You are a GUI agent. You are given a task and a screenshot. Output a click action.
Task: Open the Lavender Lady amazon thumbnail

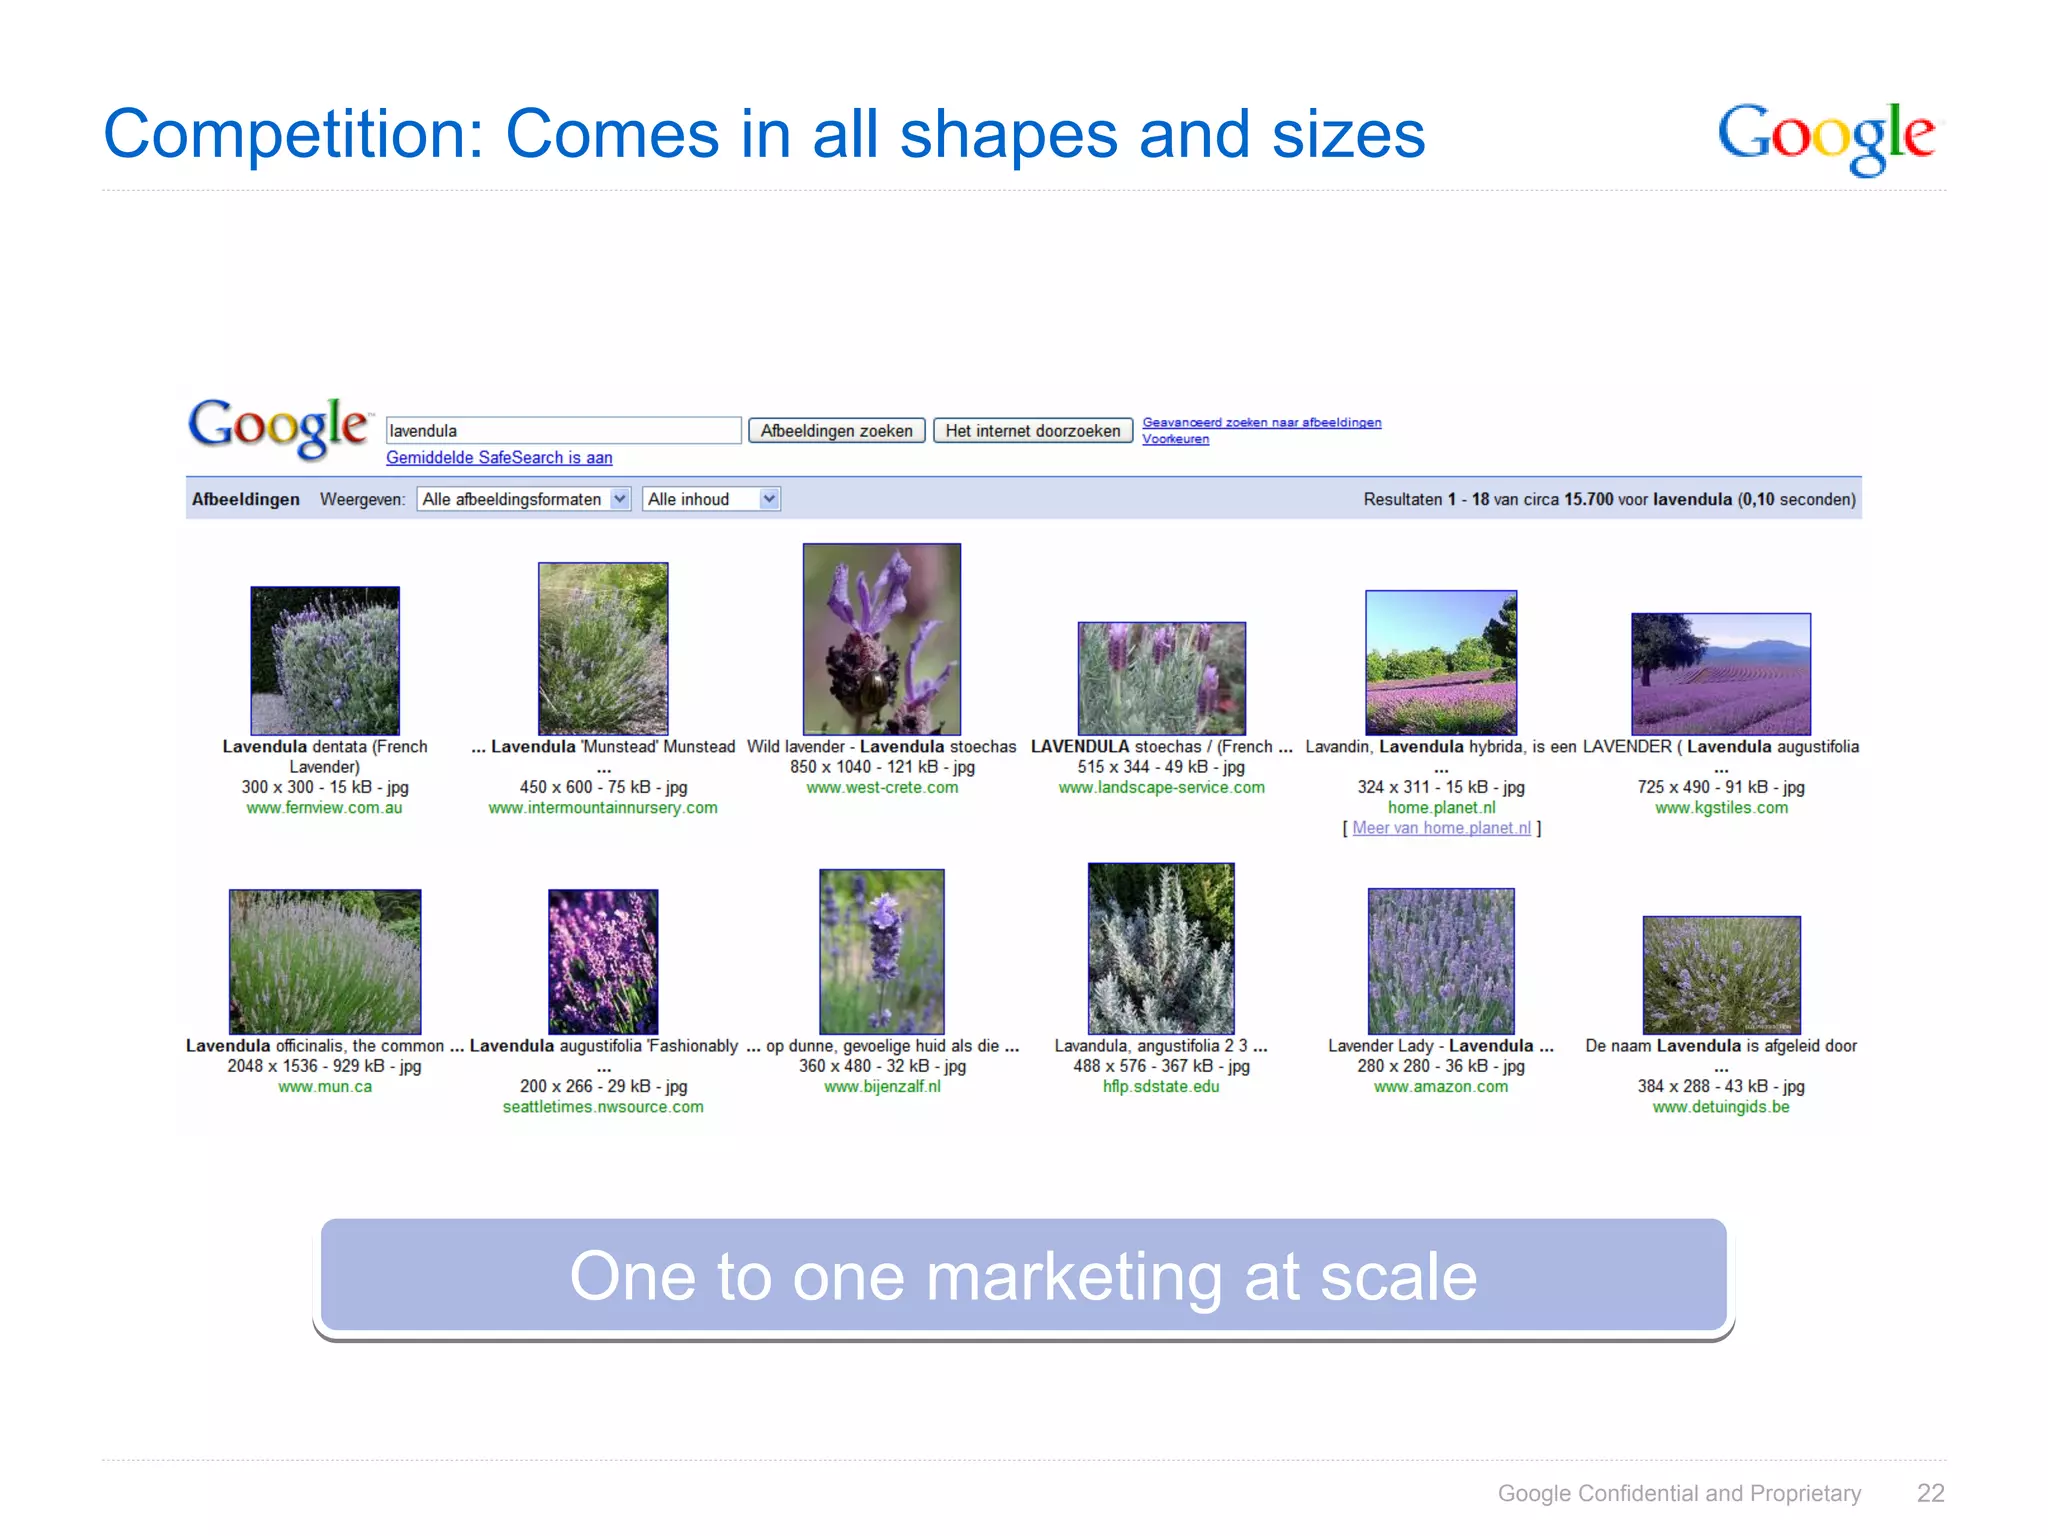[1440, 960]
